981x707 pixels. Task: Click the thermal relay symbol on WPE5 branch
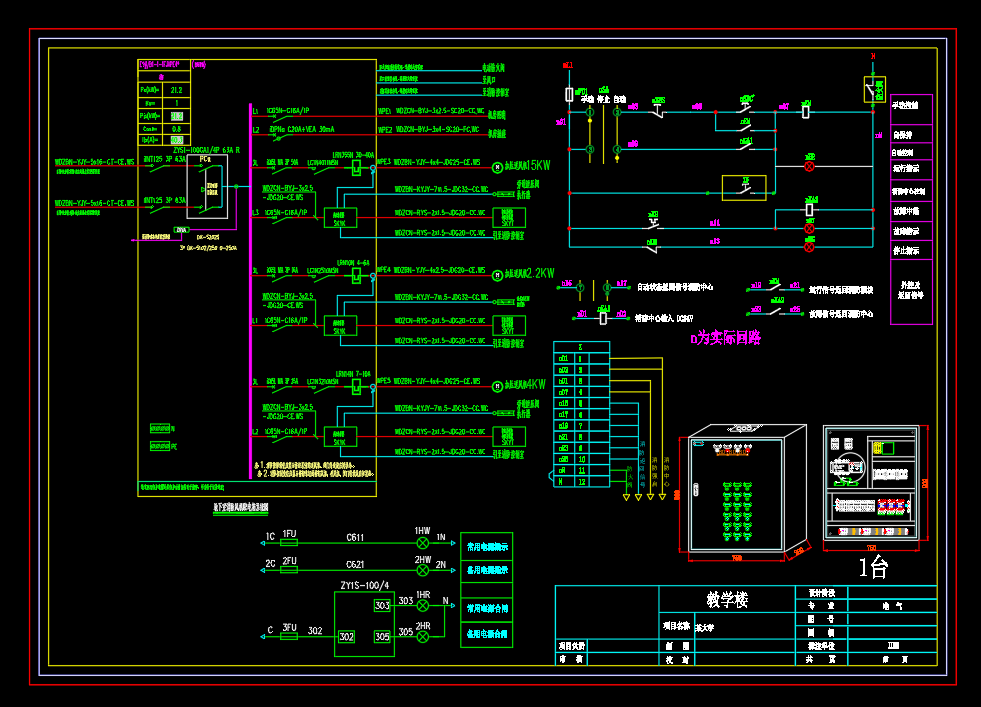click(x=356, y=387)
